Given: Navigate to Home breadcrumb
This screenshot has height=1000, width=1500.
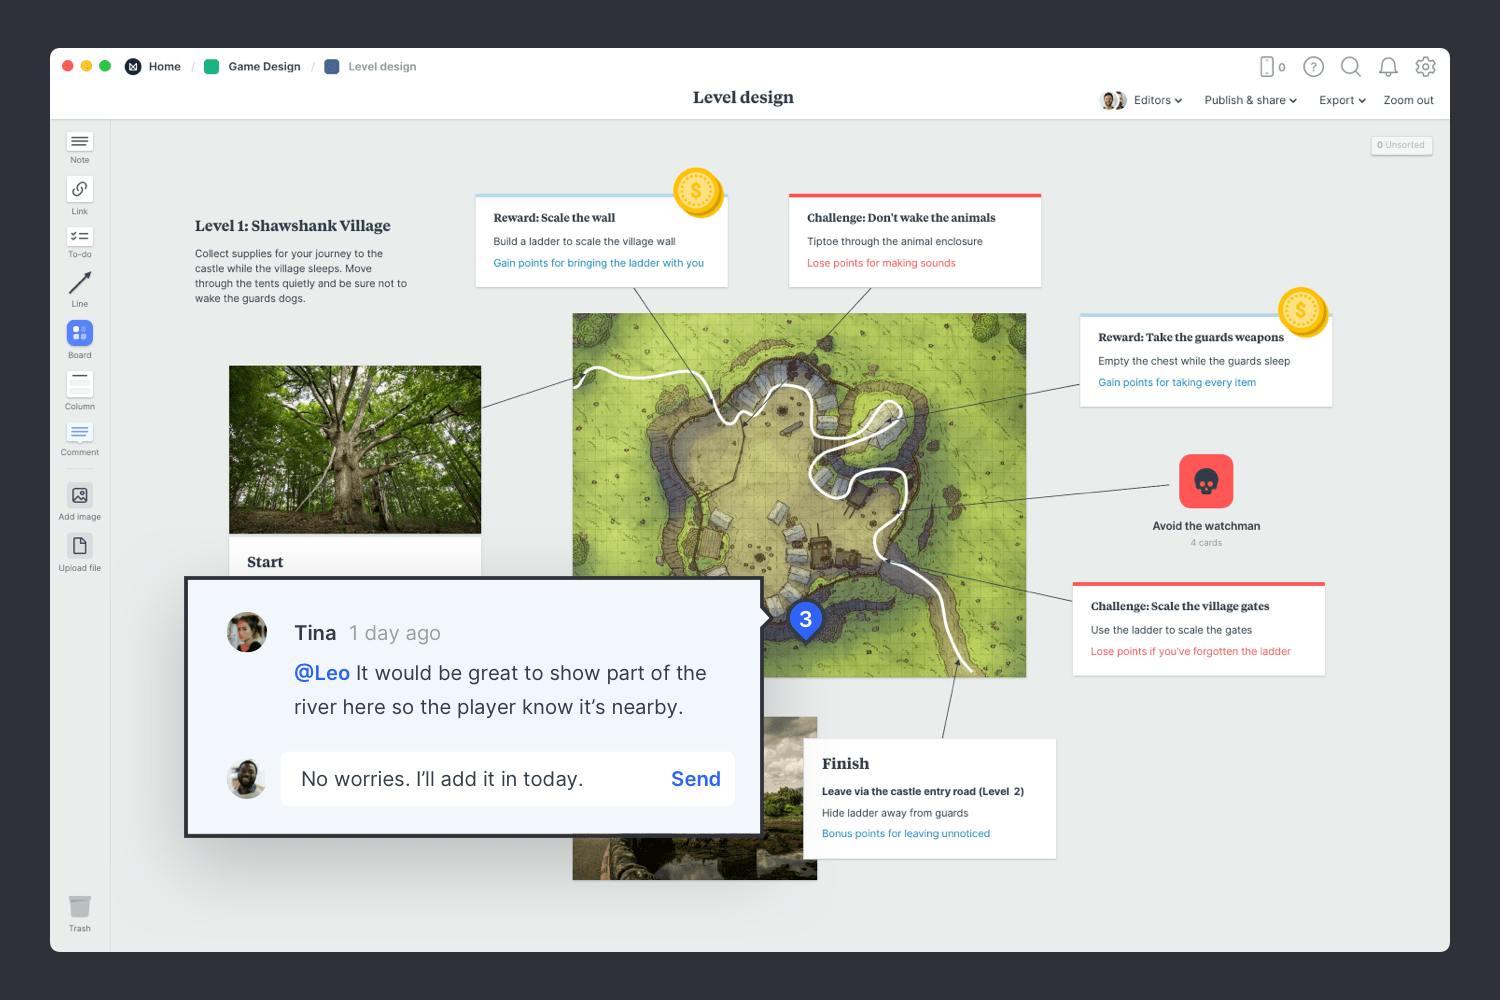Looking at the screenshot, I should (x=164, y=67).
